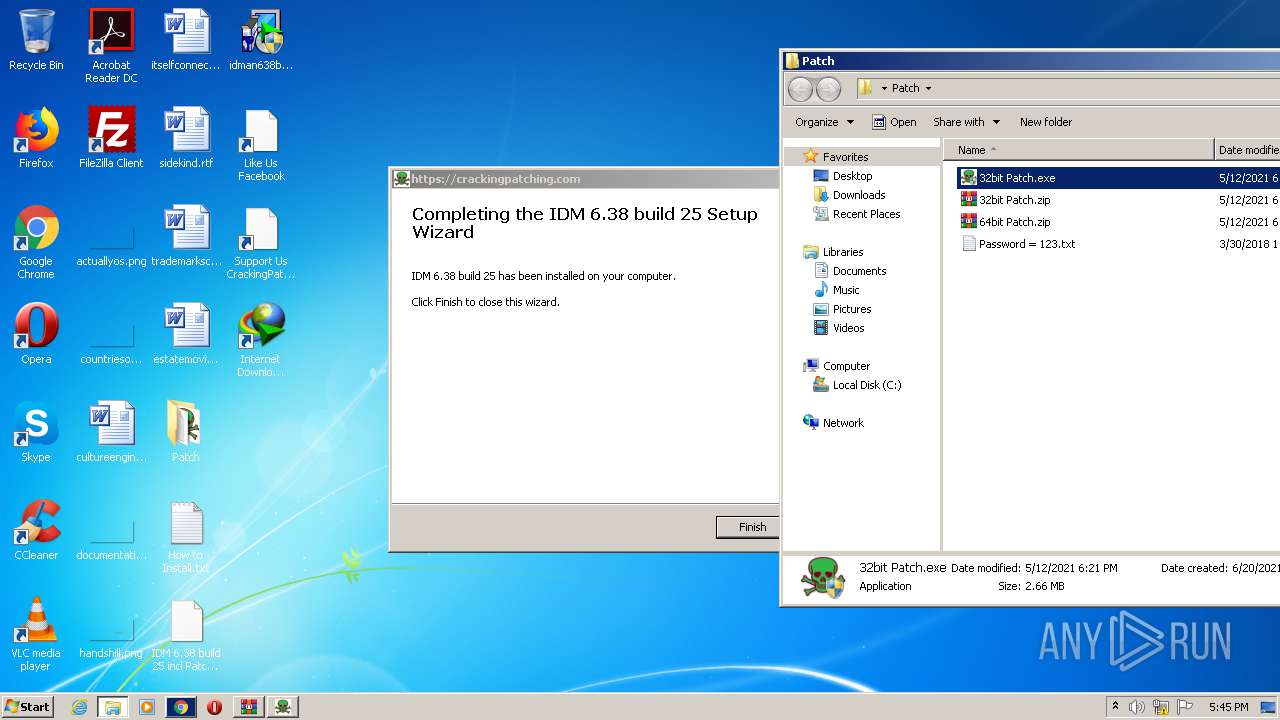Select the idman638b... installer icon
1280x720 pixels.
(x=261, y=40)
